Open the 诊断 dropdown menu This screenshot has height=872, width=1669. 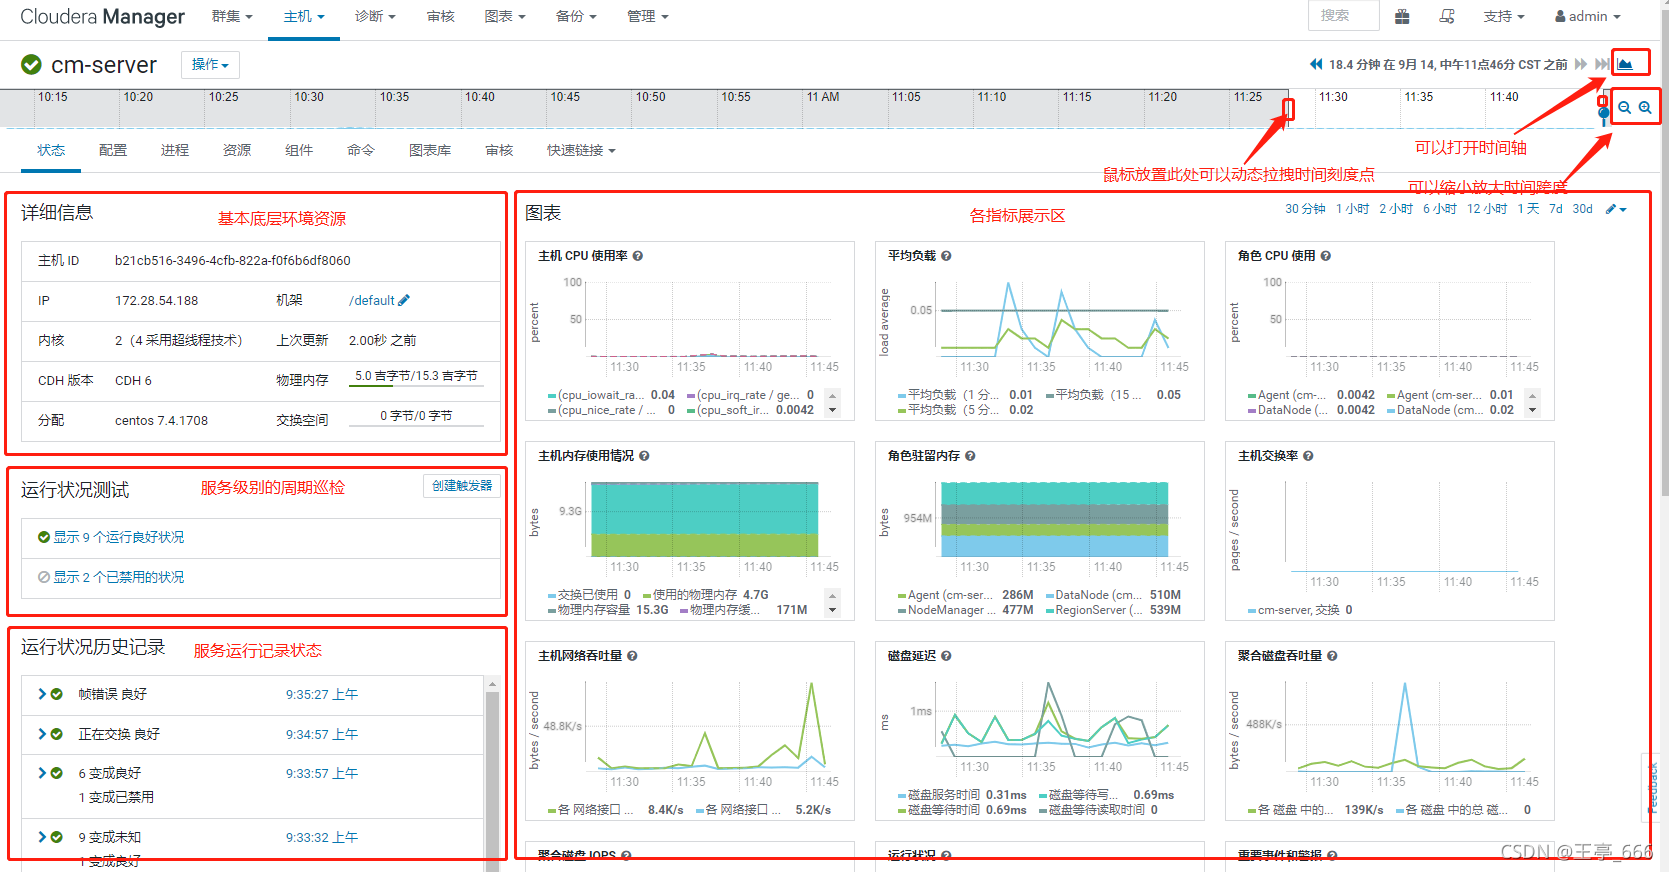[375, 16]
